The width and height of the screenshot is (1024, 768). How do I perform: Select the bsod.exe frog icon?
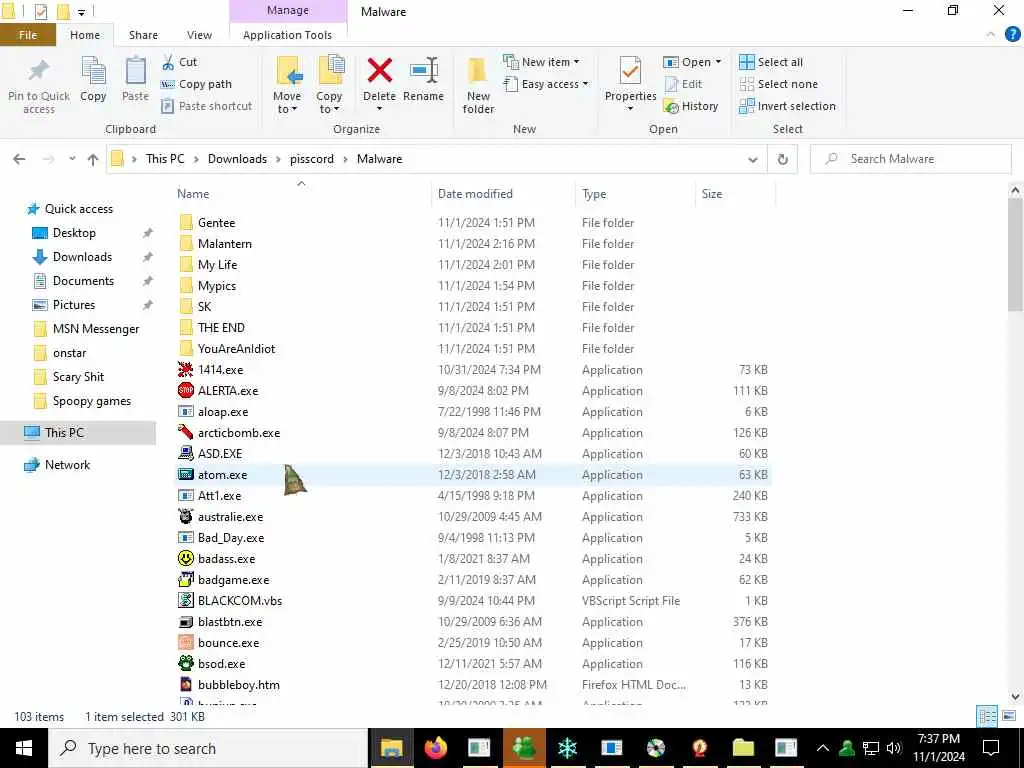tap(185, 664)
